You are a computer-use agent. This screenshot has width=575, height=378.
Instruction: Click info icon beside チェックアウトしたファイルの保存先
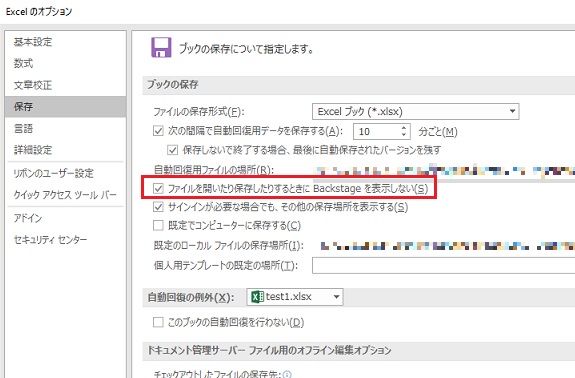click(287, 374)
